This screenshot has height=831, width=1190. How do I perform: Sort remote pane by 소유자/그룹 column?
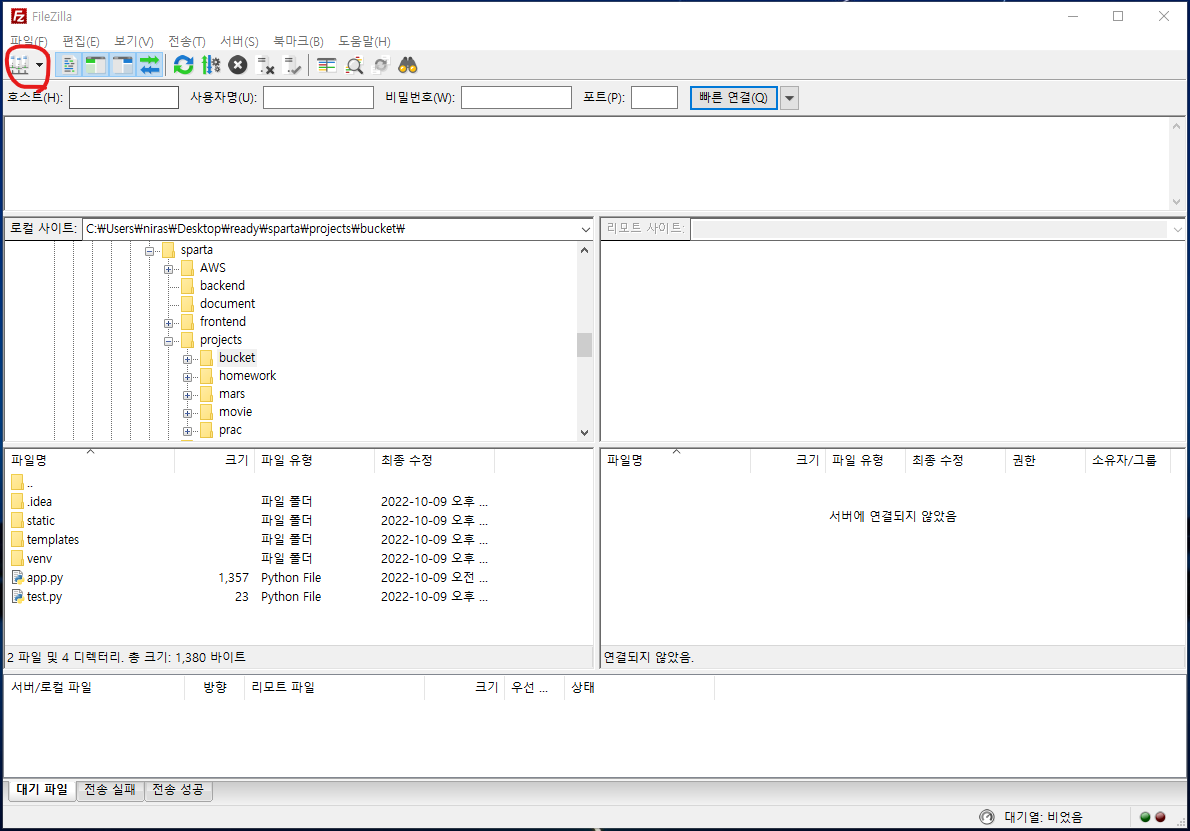(x=1128, y=460)
